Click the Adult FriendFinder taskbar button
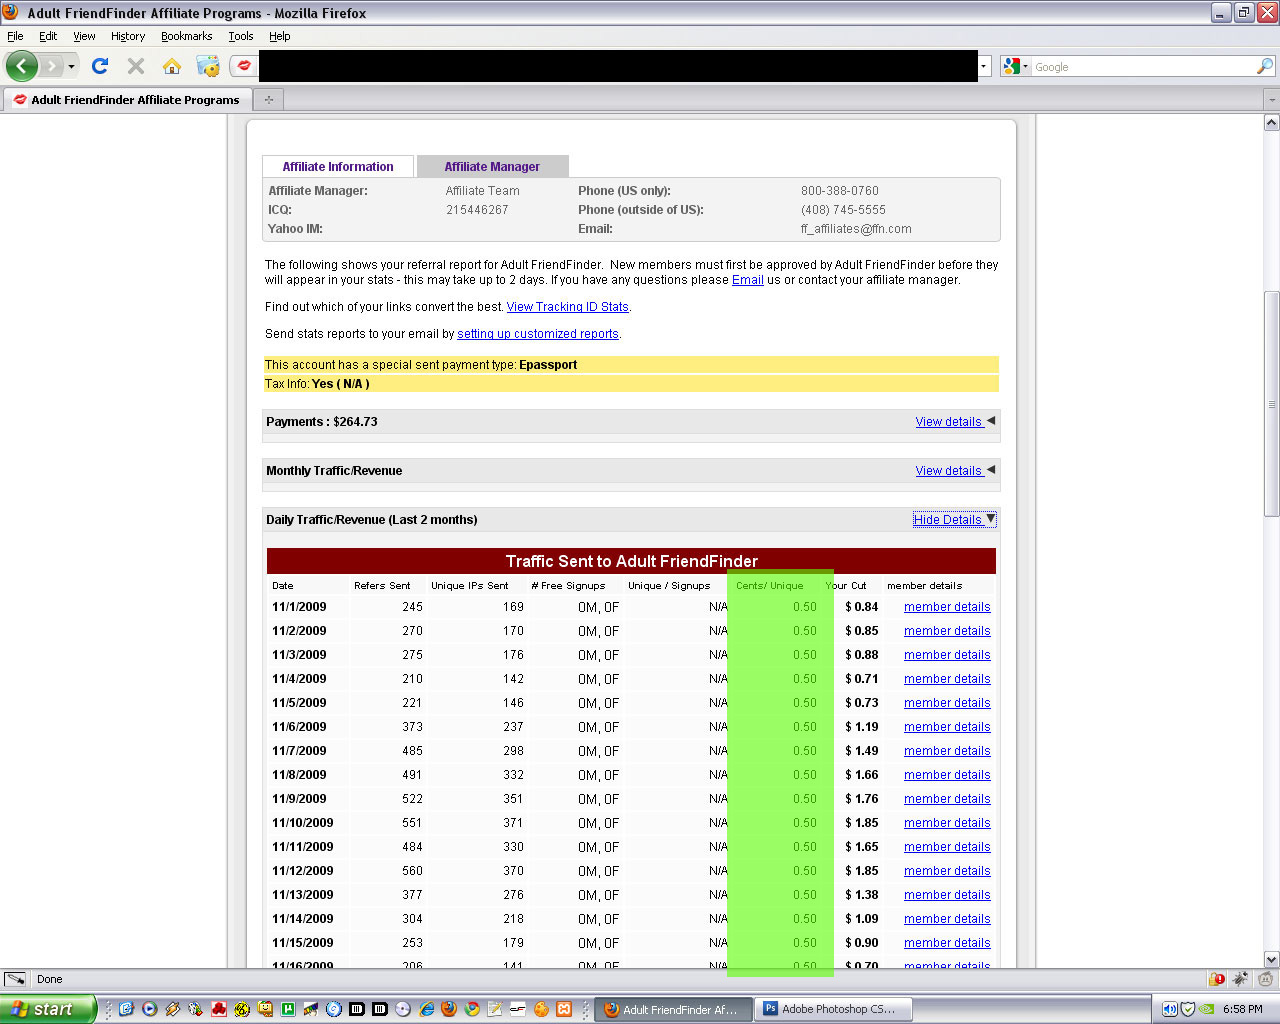Viewport: 1280px width, 1024px height. pos(674,1009)
